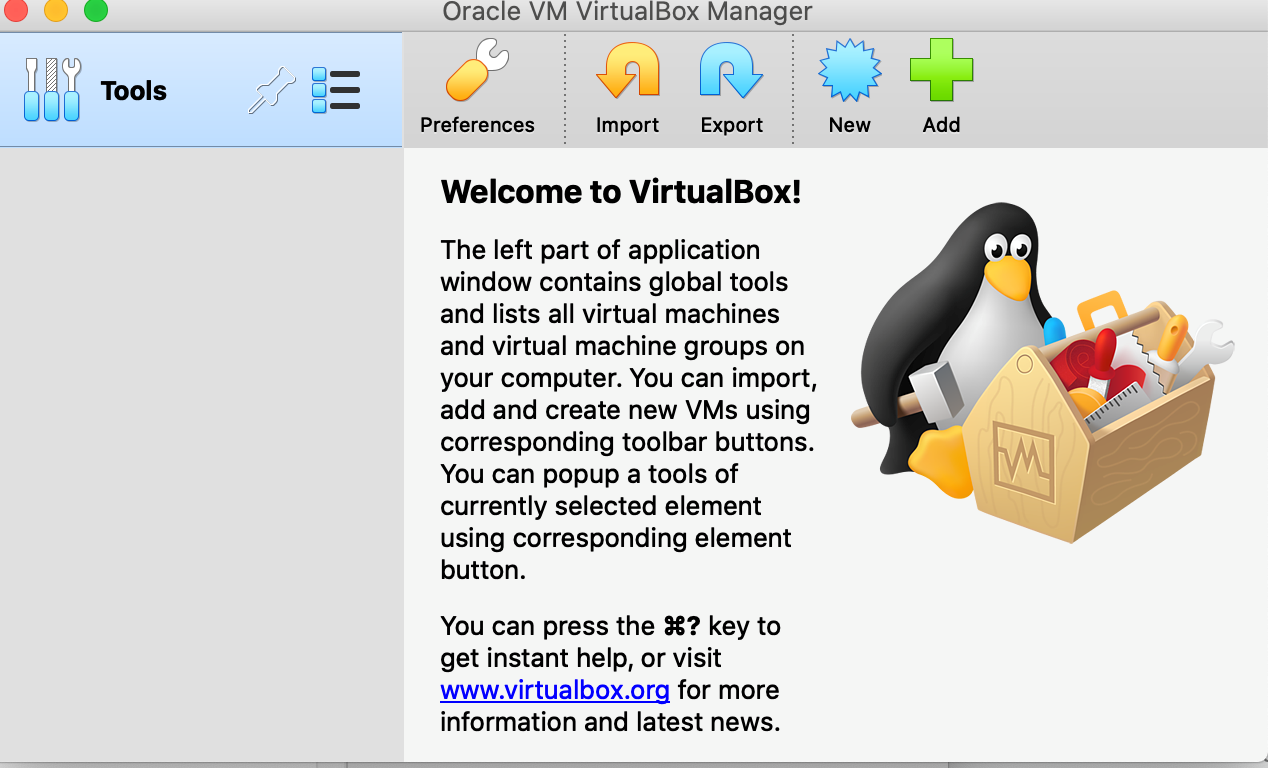Click the Import appliance arrow icon

click(627, 72)
